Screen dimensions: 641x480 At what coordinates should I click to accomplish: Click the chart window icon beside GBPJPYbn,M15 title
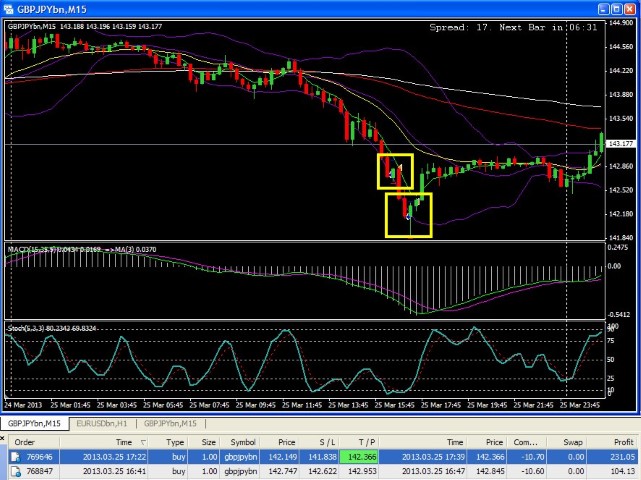click(8, 9)
